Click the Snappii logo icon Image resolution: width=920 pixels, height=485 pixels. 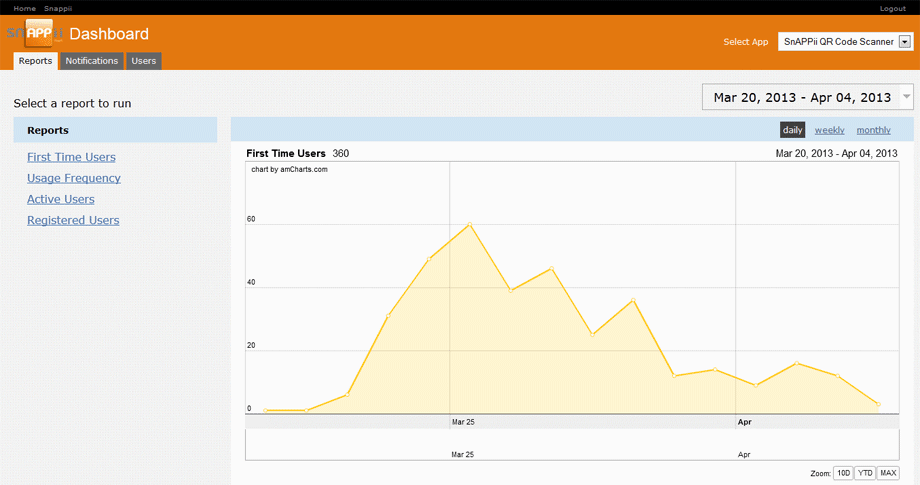click(35, 33)
